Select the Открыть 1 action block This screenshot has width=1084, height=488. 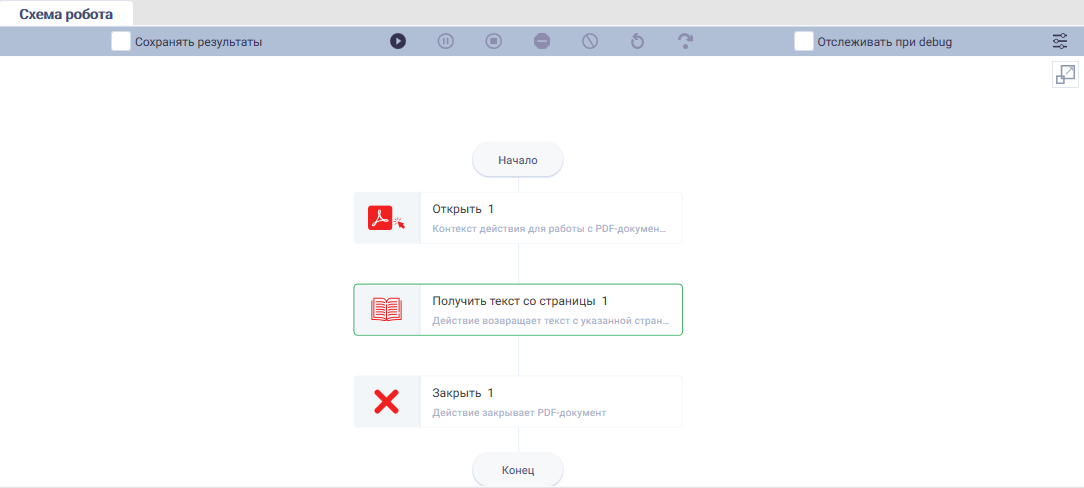[518, 218]
